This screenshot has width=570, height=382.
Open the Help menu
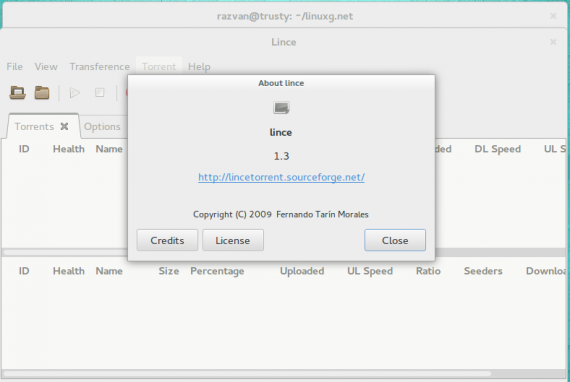tap(199, 67)
